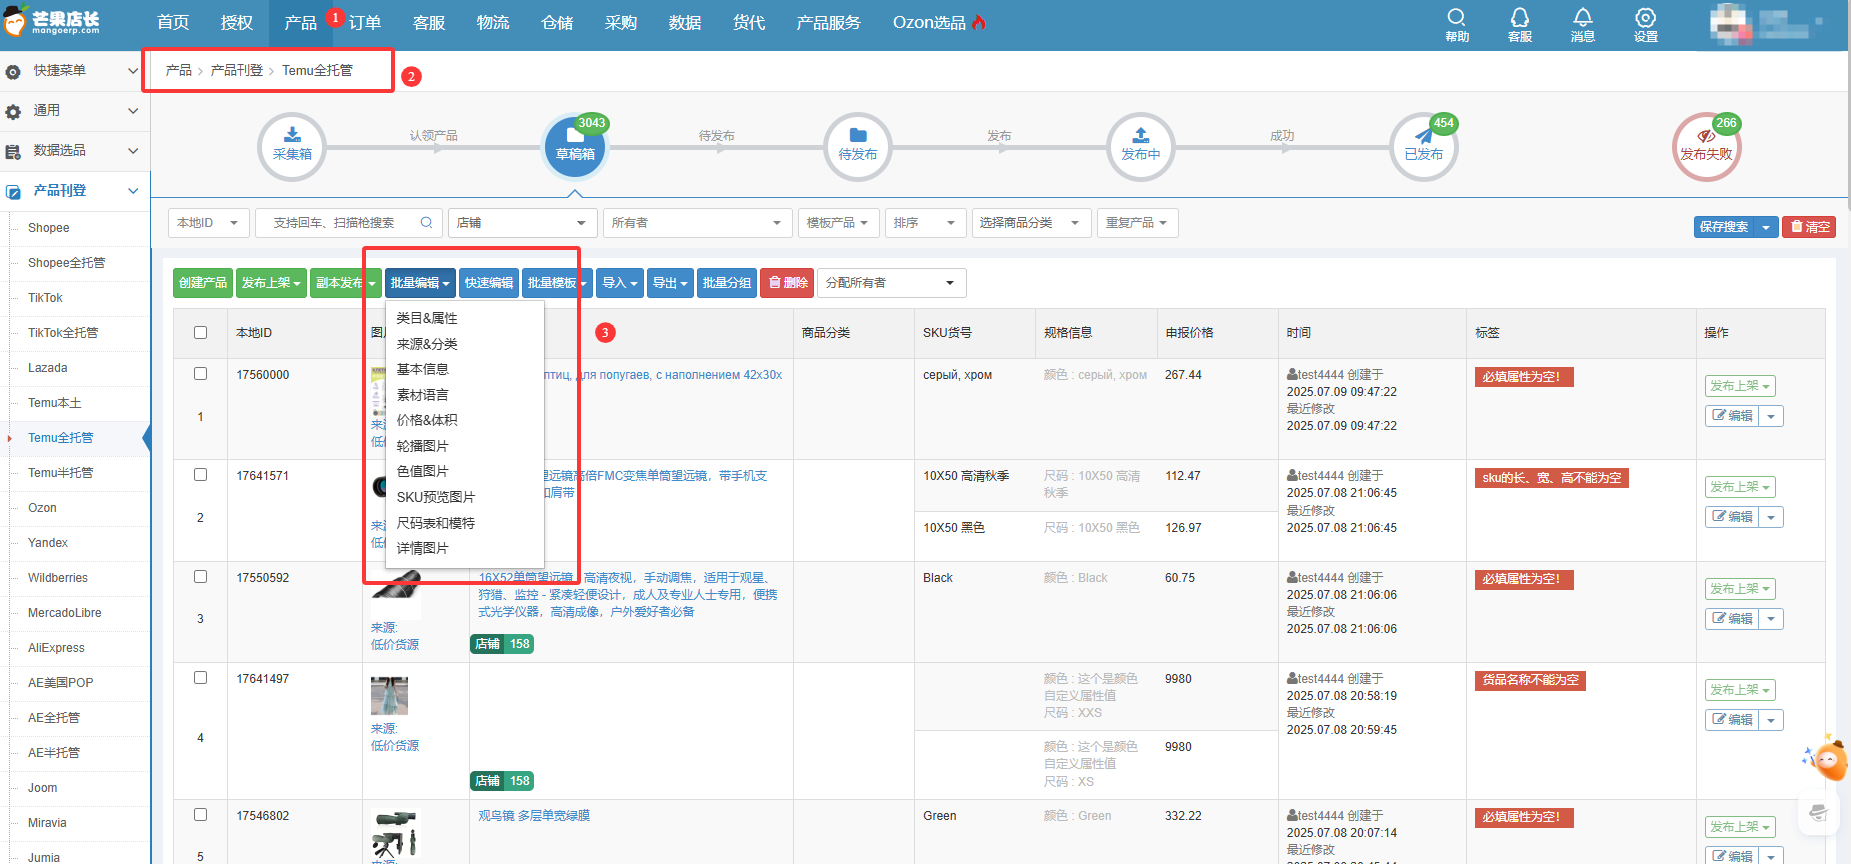
Task: Open the 重复产品 dropdown
Action: tap(1137, 223)
